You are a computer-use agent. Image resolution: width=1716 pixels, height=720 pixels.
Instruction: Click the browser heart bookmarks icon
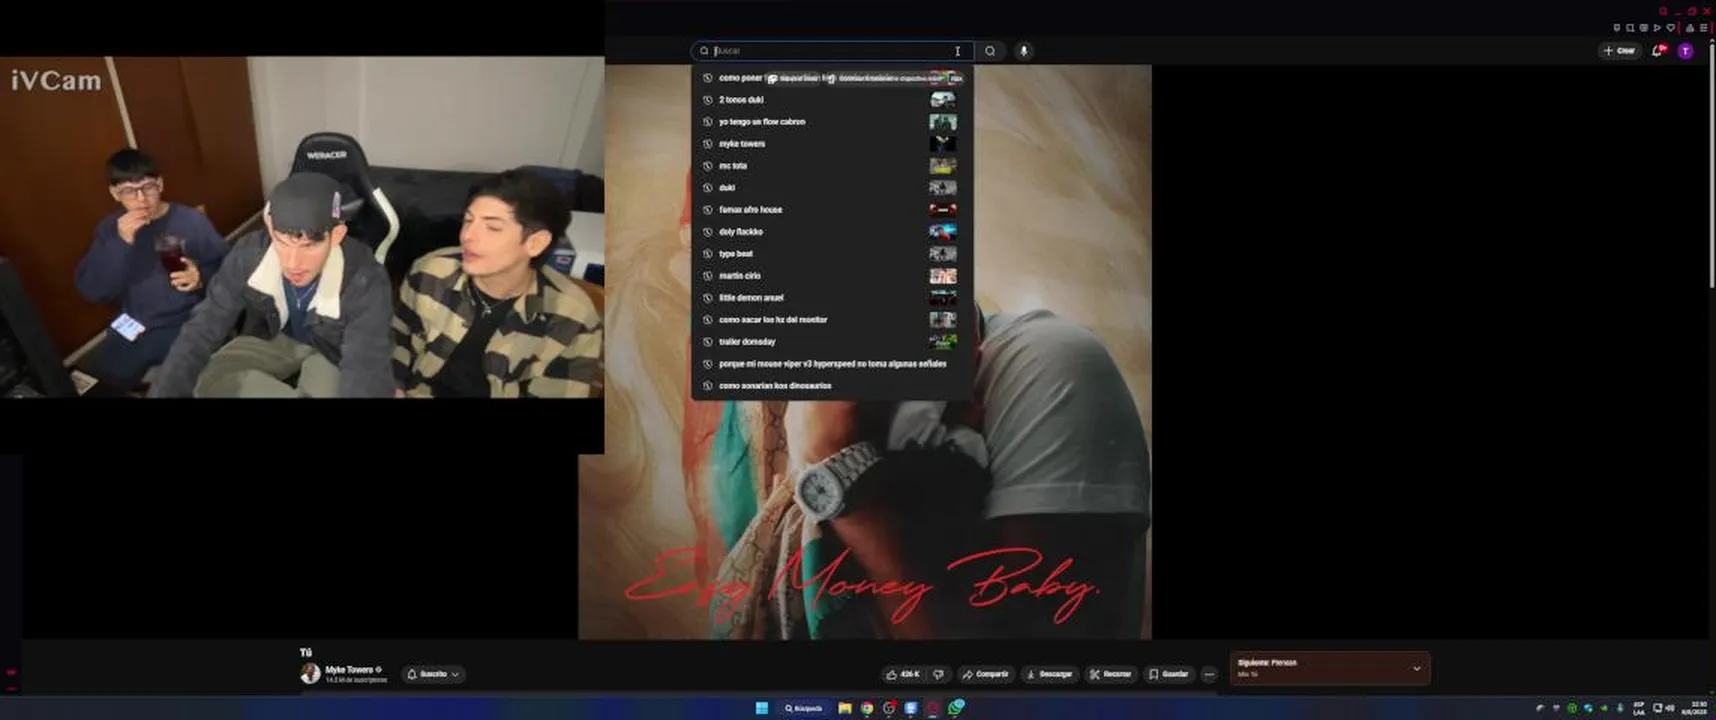click(1671, 28)
